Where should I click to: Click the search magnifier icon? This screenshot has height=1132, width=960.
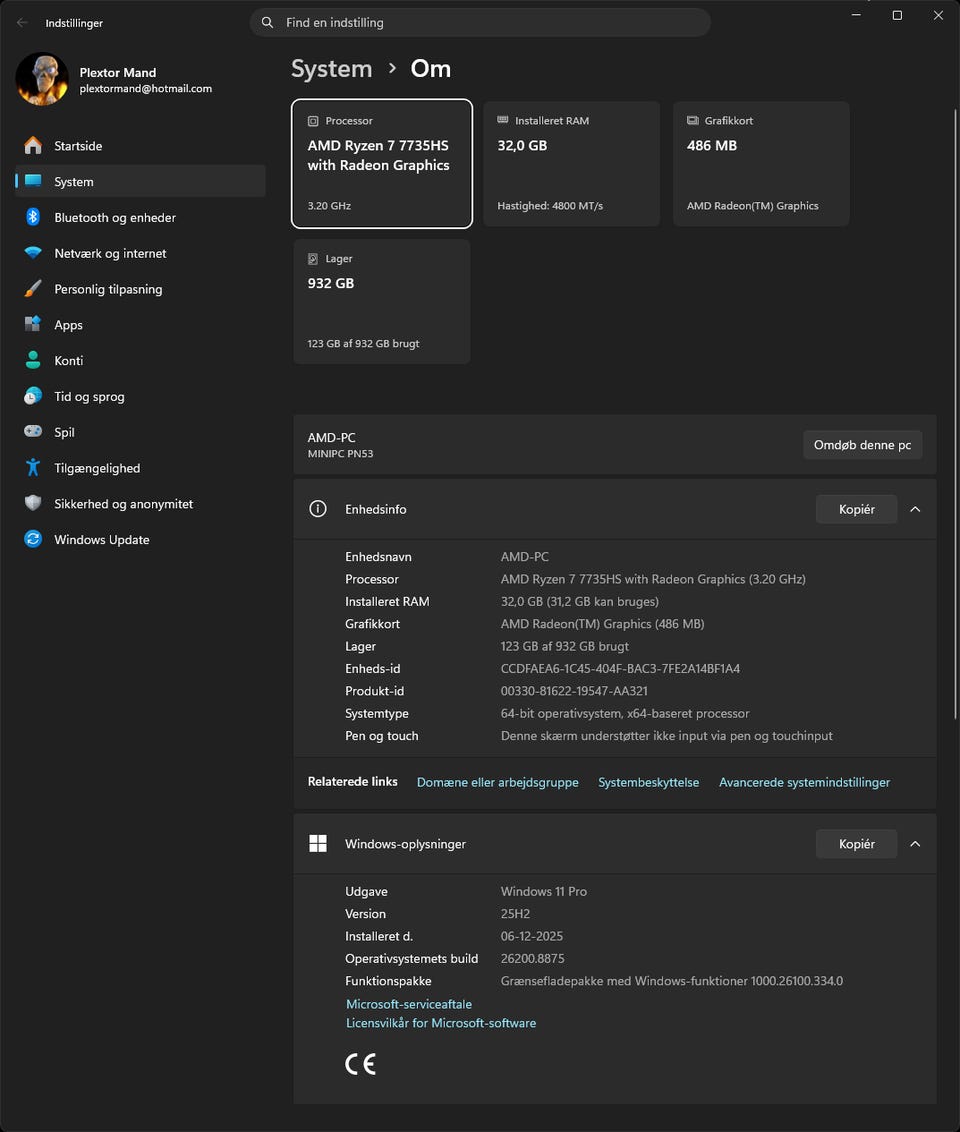click(x=267, y=22)
